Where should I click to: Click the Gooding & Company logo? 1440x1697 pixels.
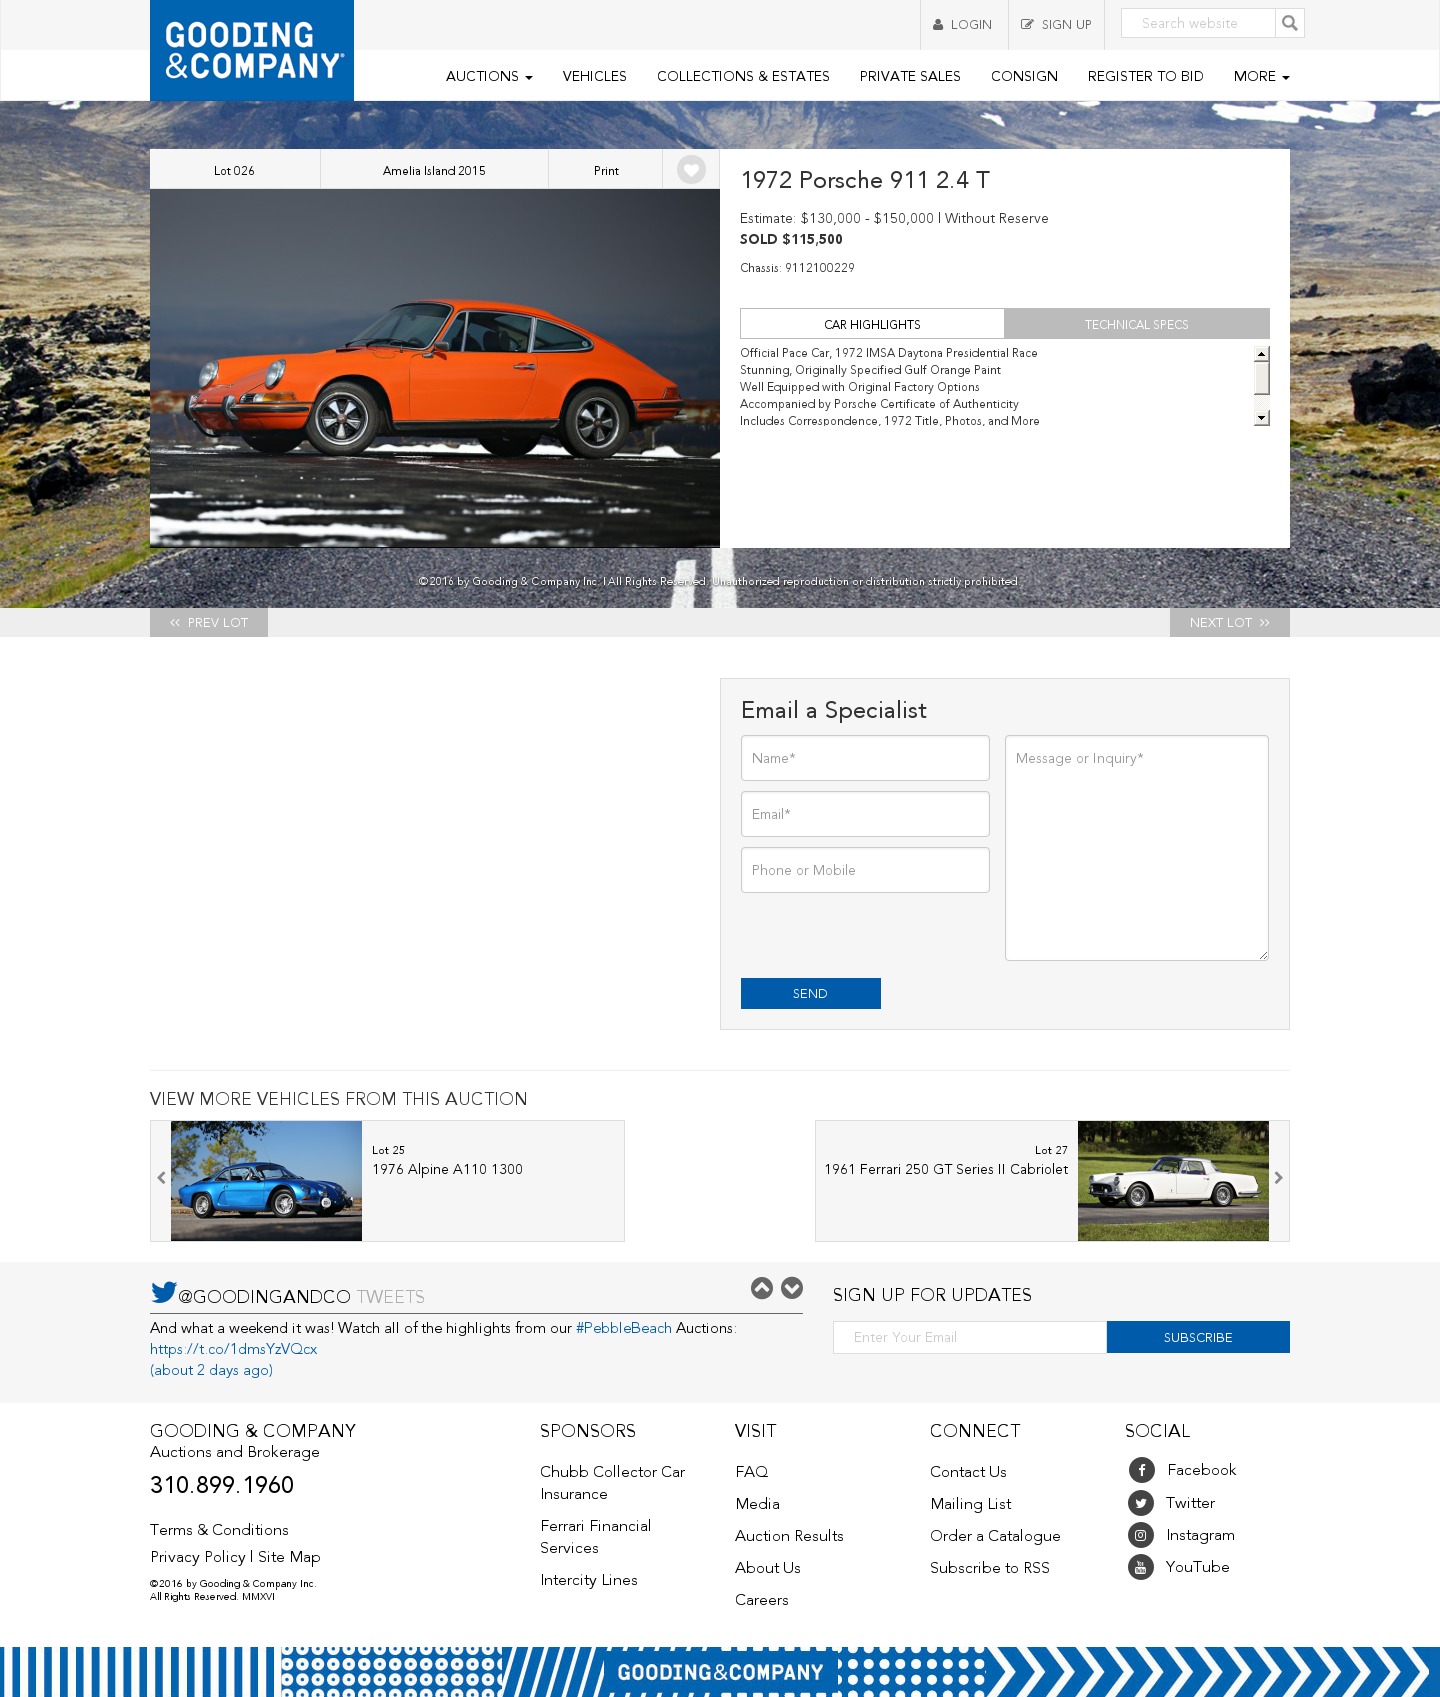[x=252, y=50]
